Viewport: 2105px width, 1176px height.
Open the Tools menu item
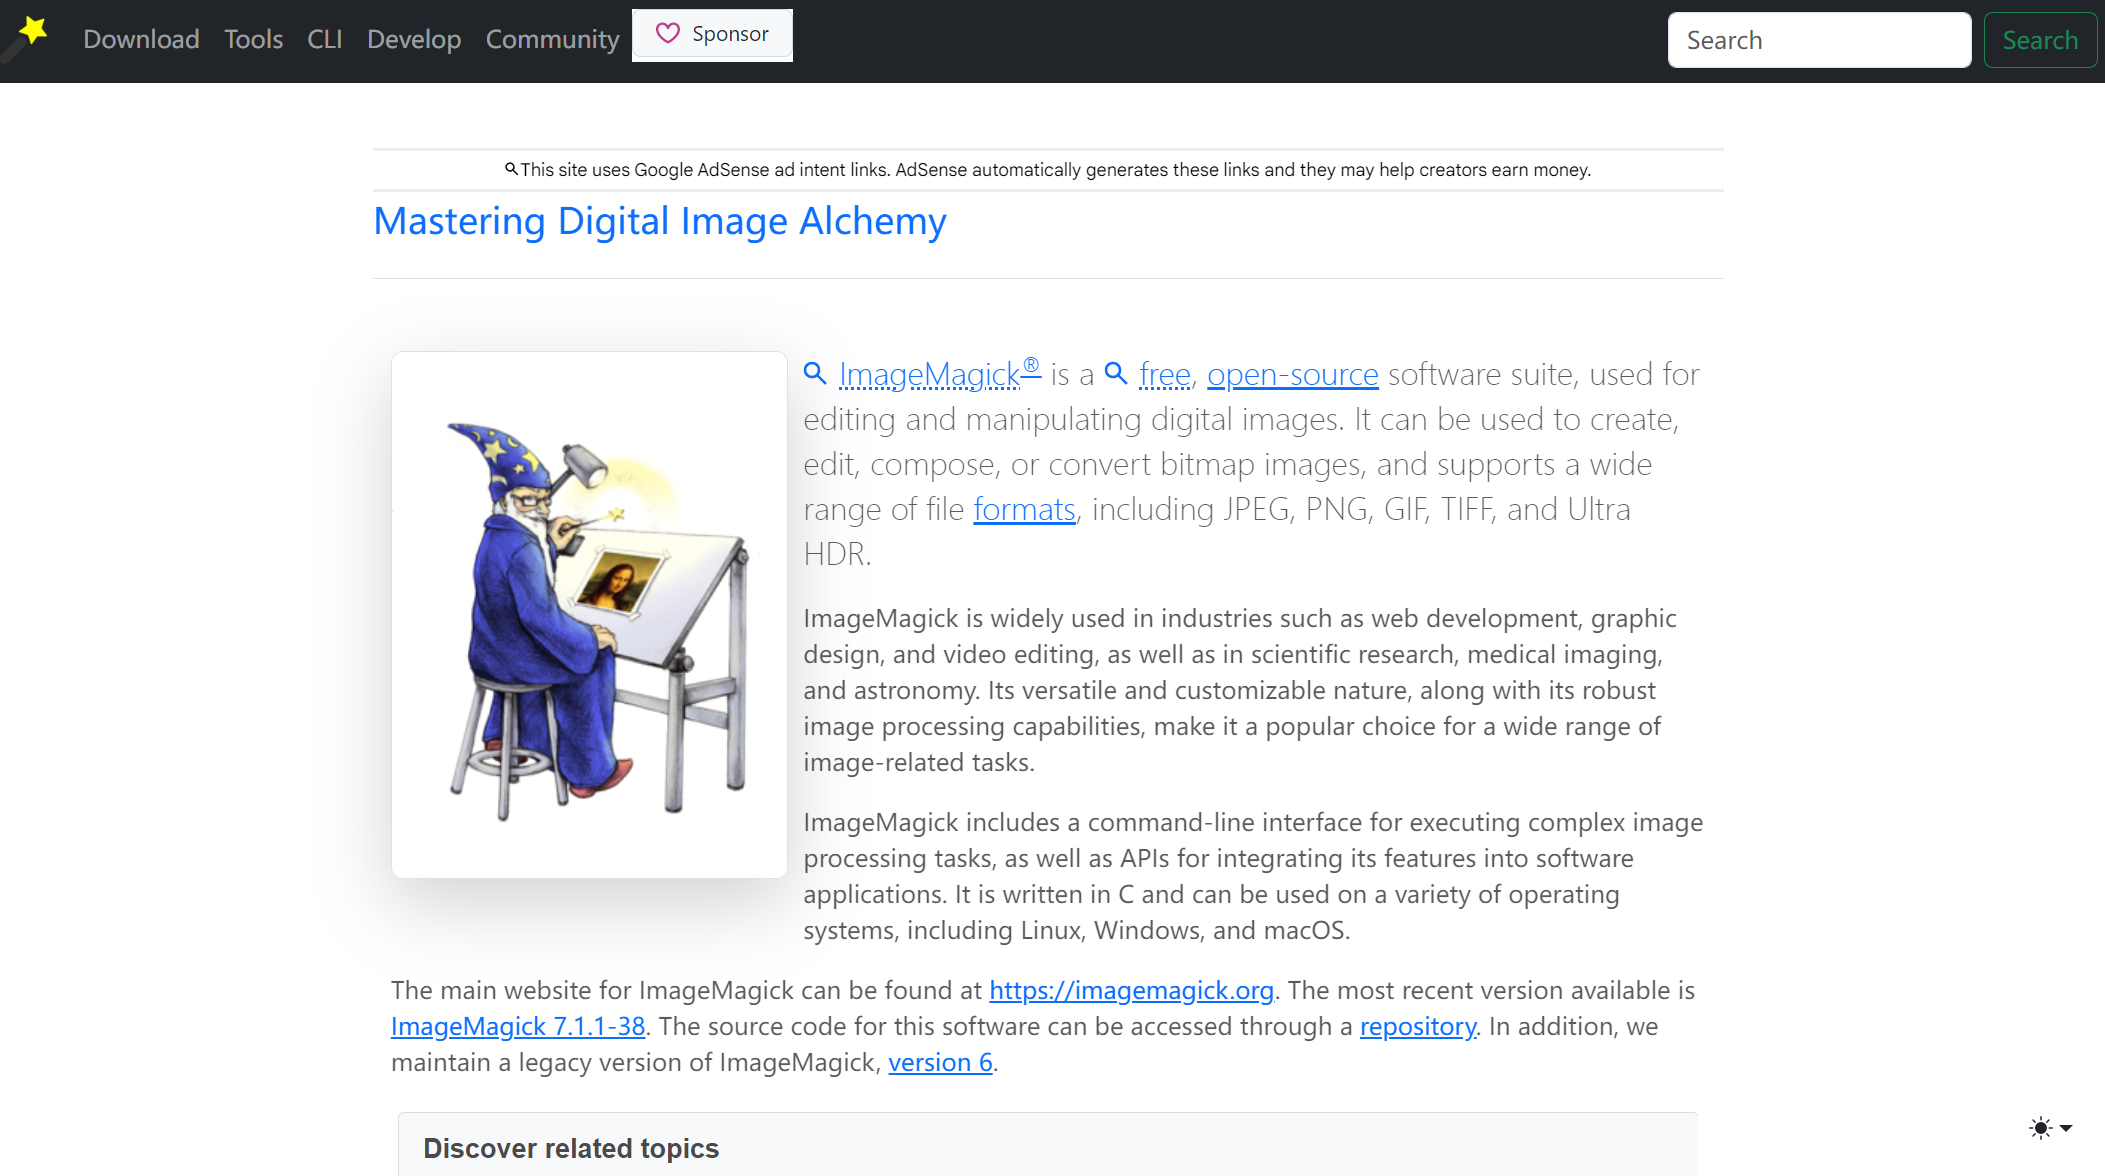tap(253, 39)
